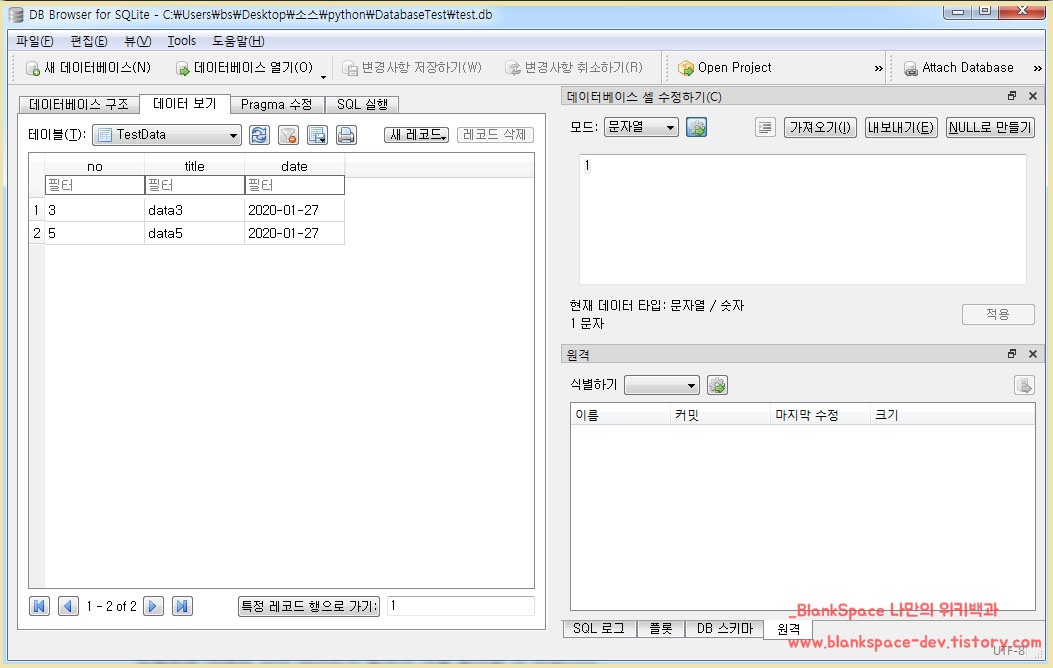Click the 마지막 수정 column header

click(x=820, y=415)
